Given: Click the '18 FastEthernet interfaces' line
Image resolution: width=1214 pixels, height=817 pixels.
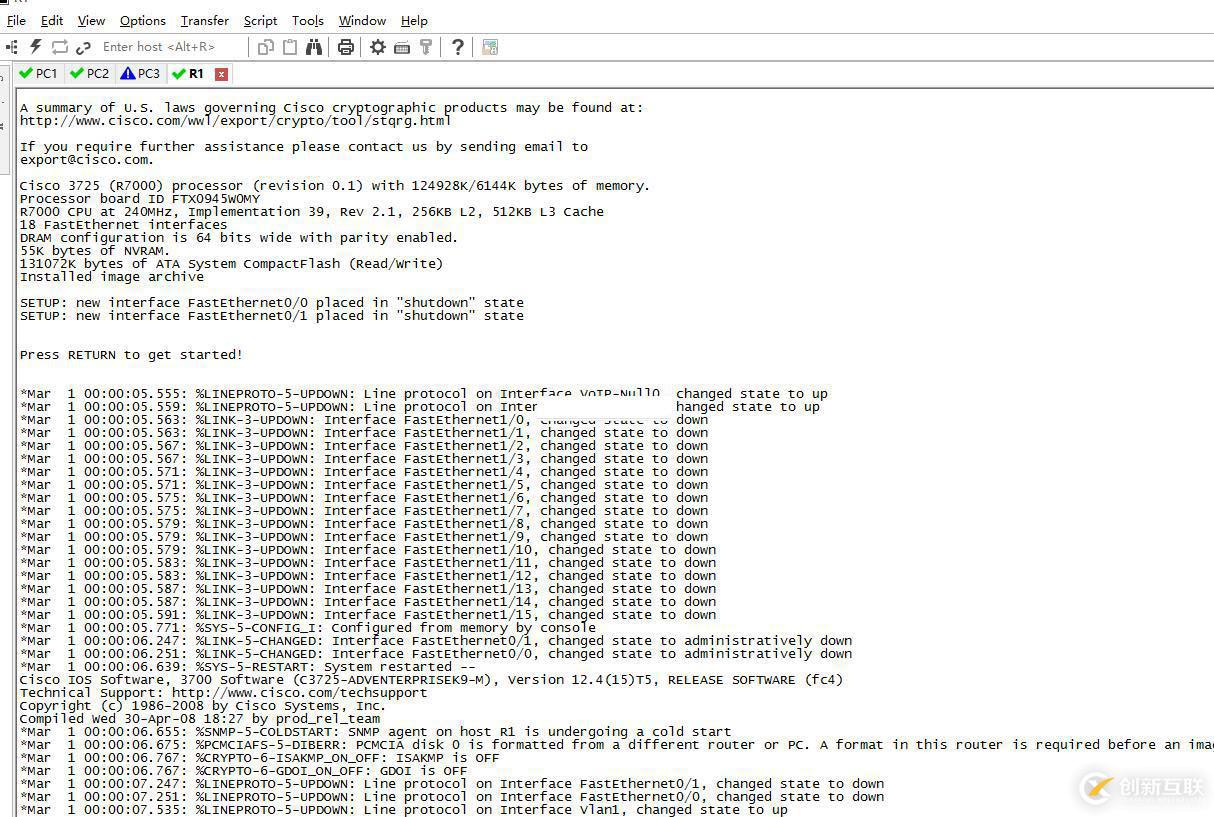Looking at the screenshot, I should tap(124, 225).
